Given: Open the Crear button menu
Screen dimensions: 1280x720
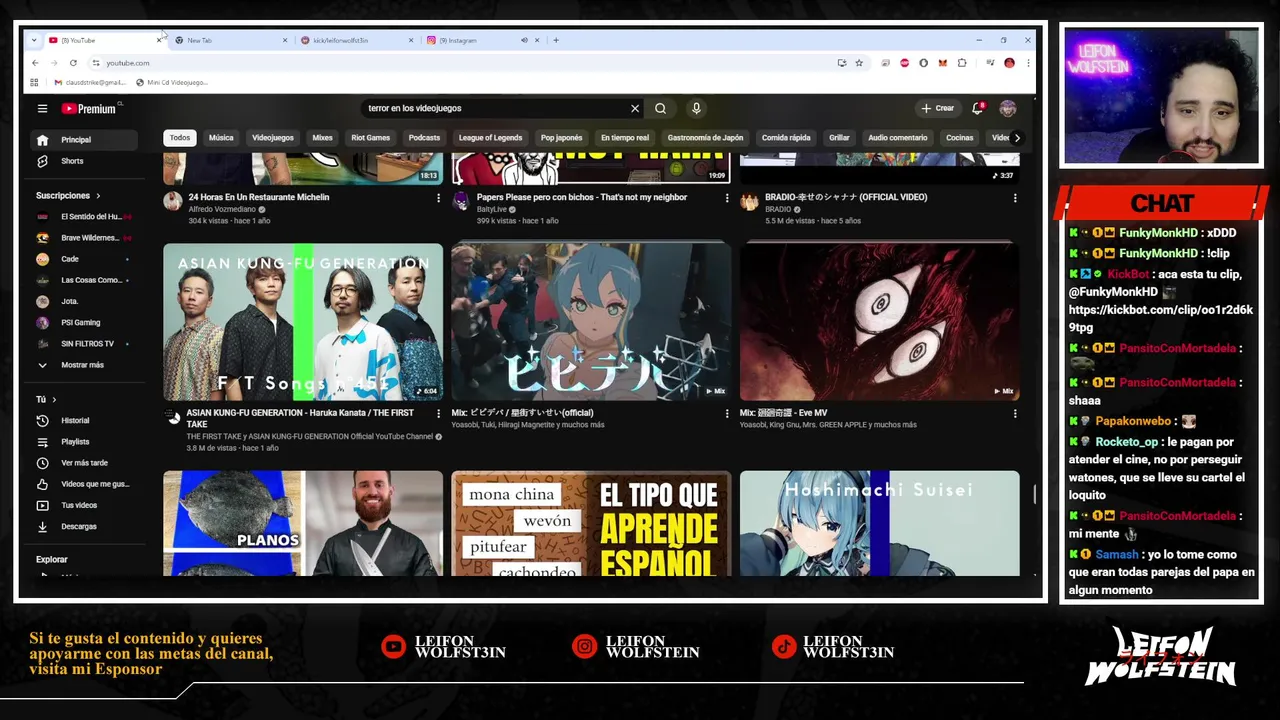Looking at the screenshot, I should pos(938,108).
